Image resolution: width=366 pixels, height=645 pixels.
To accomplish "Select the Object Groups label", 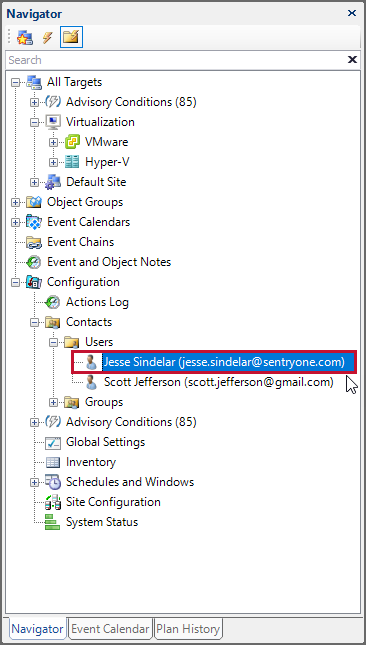I will click(x=85, y=202).
